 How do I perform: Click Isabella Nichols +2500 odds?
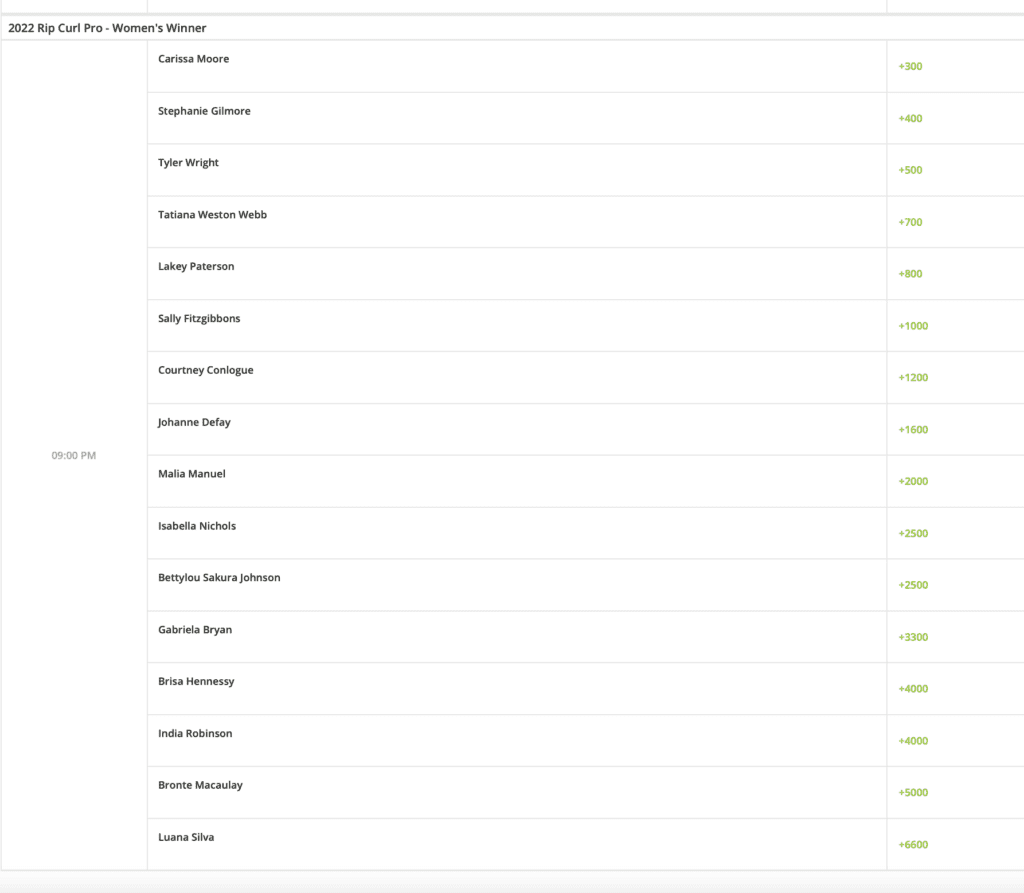pyautogui.click(x=913, y=534)
